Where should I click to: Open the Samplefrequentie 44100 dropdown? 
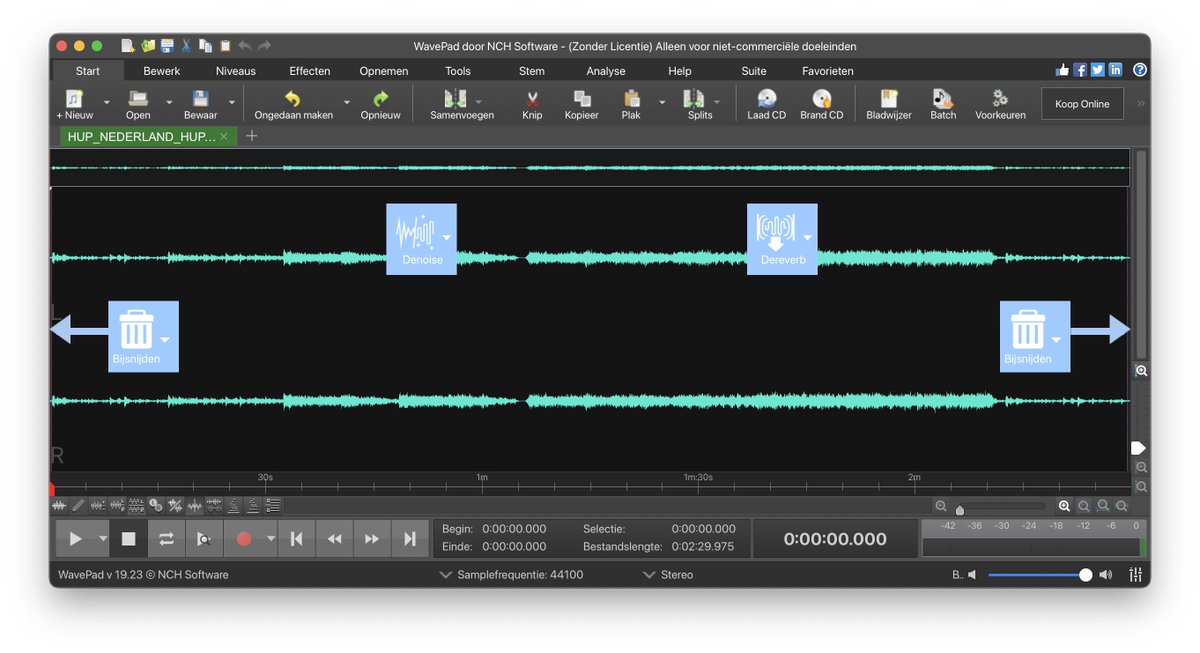click(512, 575)
